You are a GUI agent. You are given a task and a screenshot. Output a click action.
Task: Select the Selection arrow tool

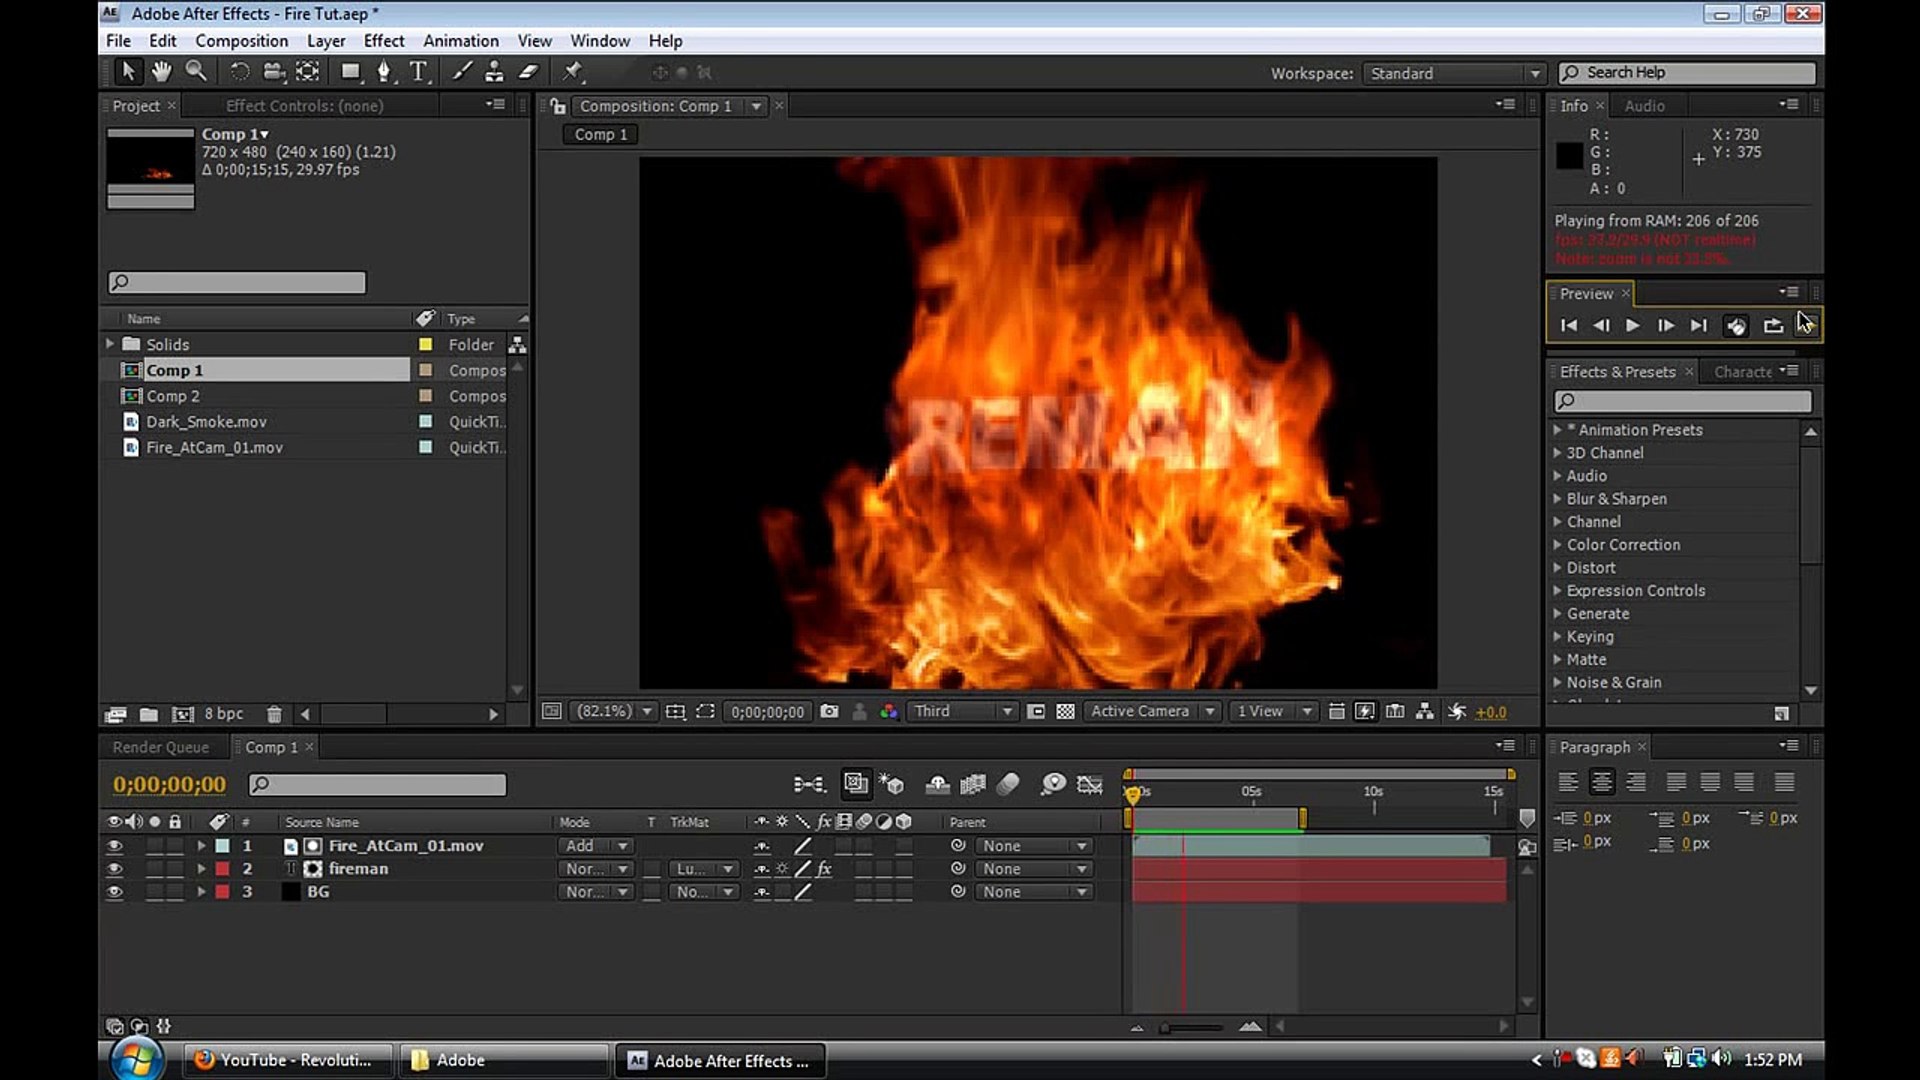pyautogui.click(x=128, y=72)
